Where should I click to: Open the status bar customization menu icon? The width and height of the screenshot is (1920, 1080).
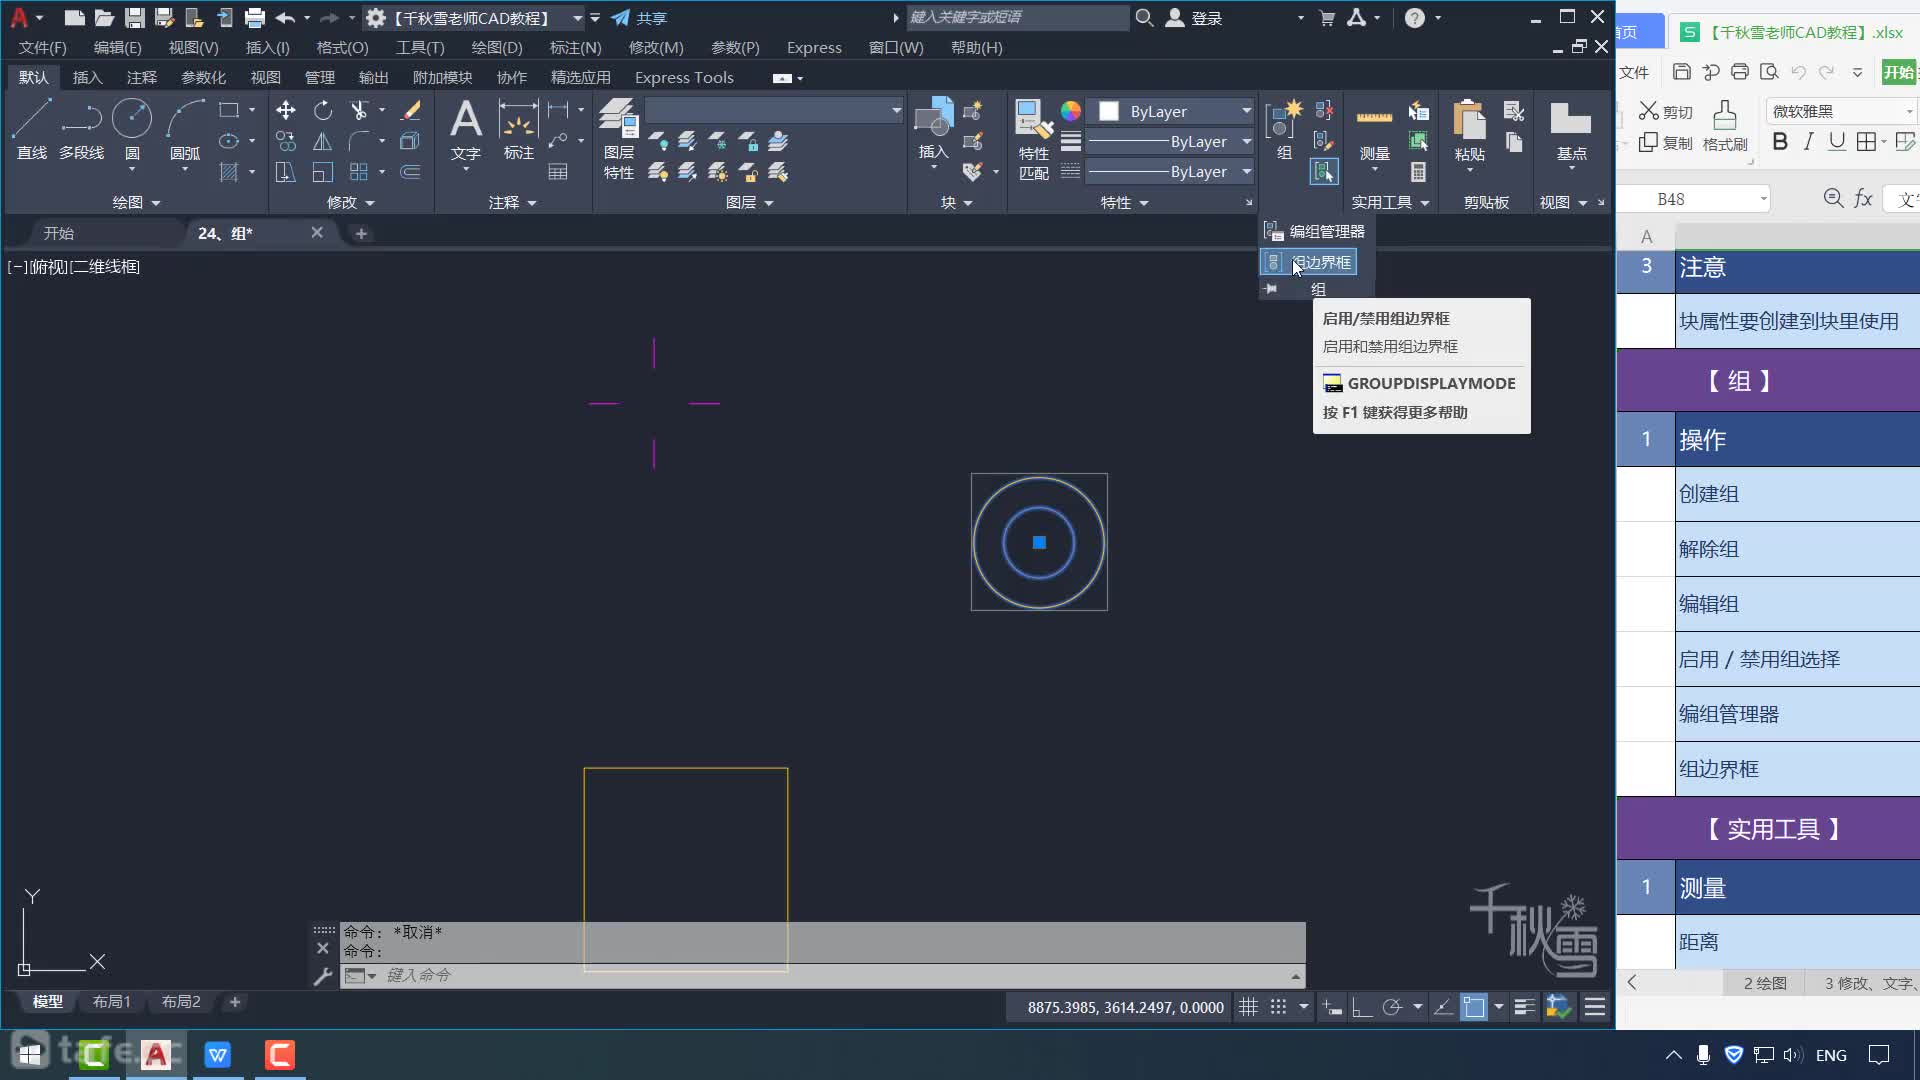tap(1595, 1007)
